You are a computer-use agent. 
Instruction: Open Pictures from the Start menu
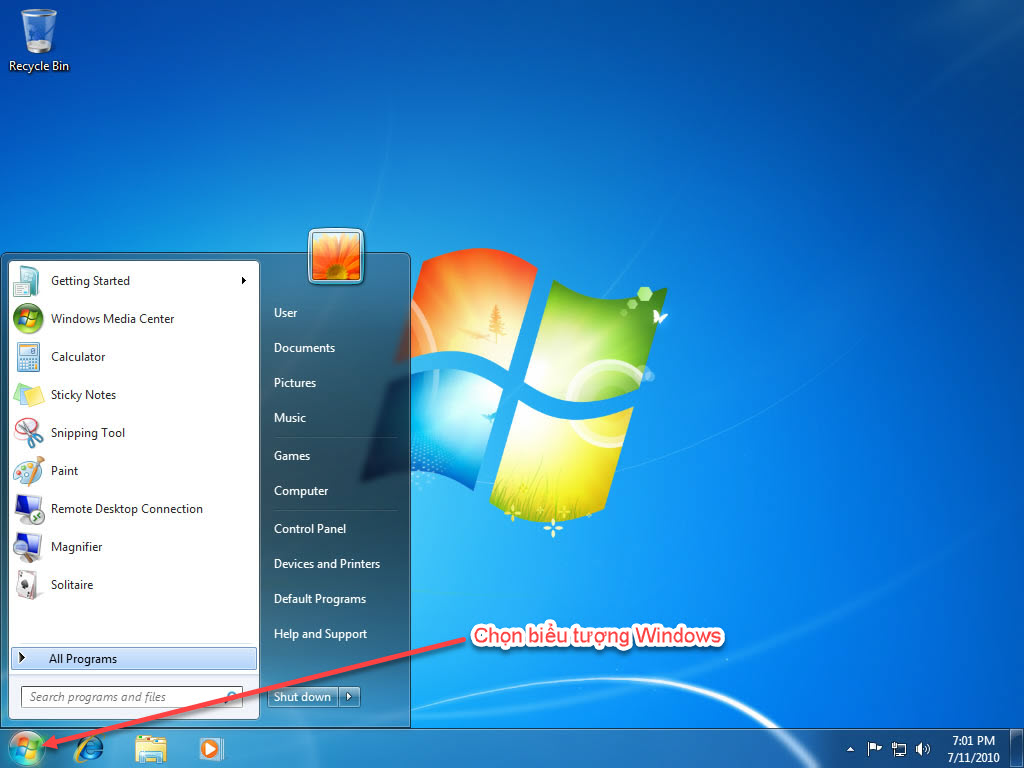[x=295, y=383]
